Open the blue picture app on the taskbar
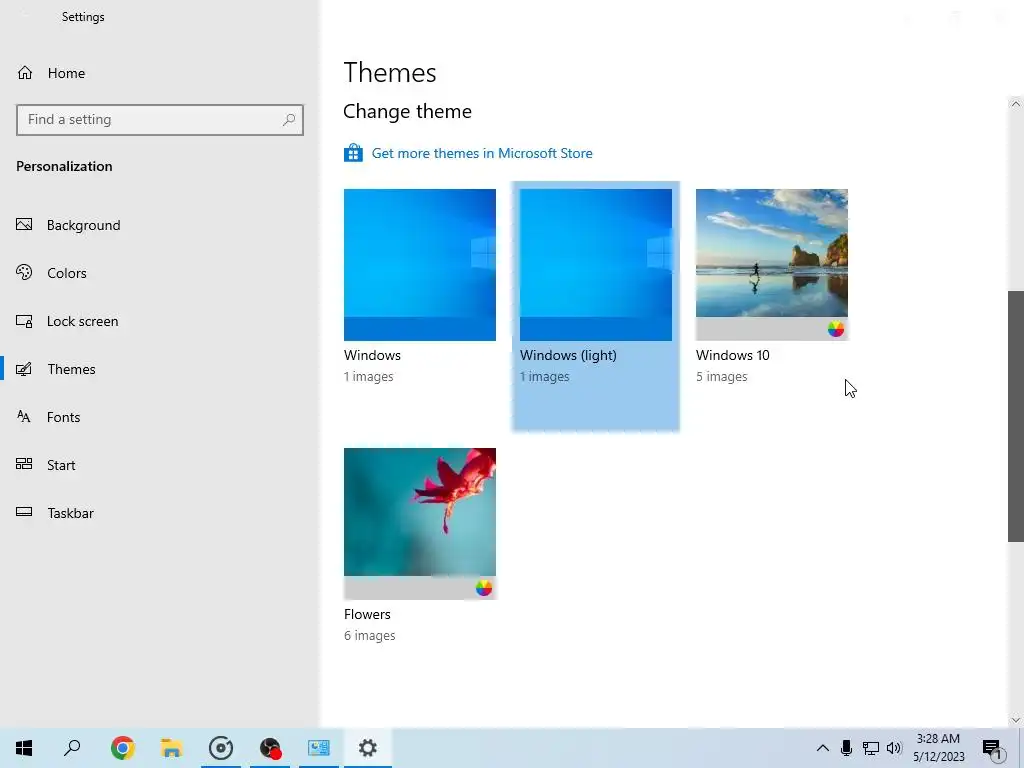The image size is (1024, 768). click(x=319, y=748)
